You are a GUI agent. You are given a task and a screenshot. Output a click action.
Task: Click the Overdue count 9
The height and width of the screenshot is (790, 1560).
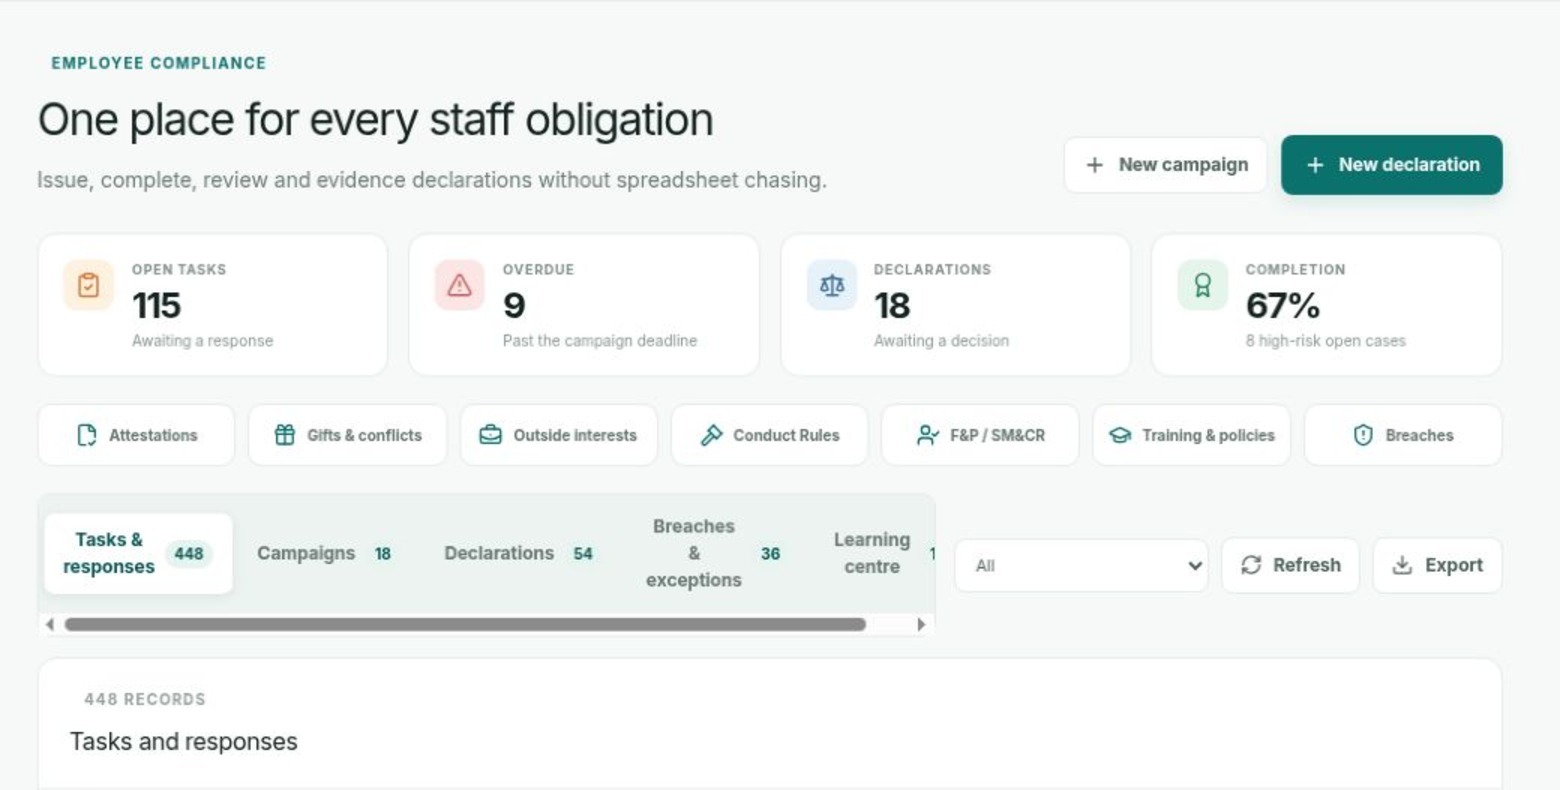(514, 305)
